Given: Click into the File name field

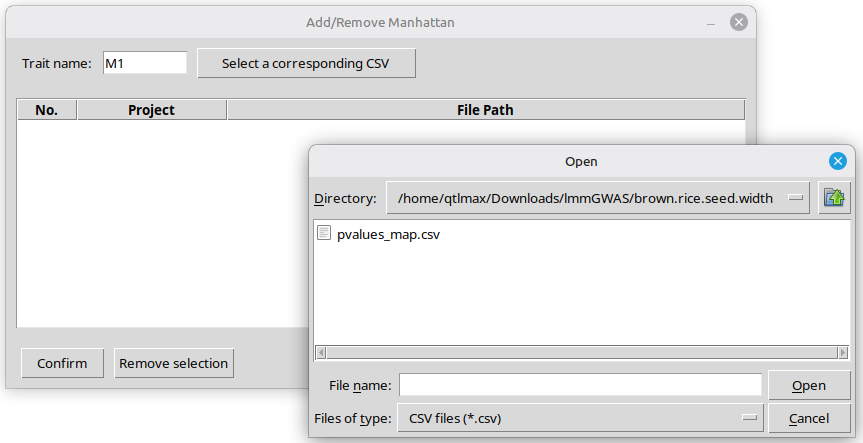Looking at the screenshot, I should point(580,385).
